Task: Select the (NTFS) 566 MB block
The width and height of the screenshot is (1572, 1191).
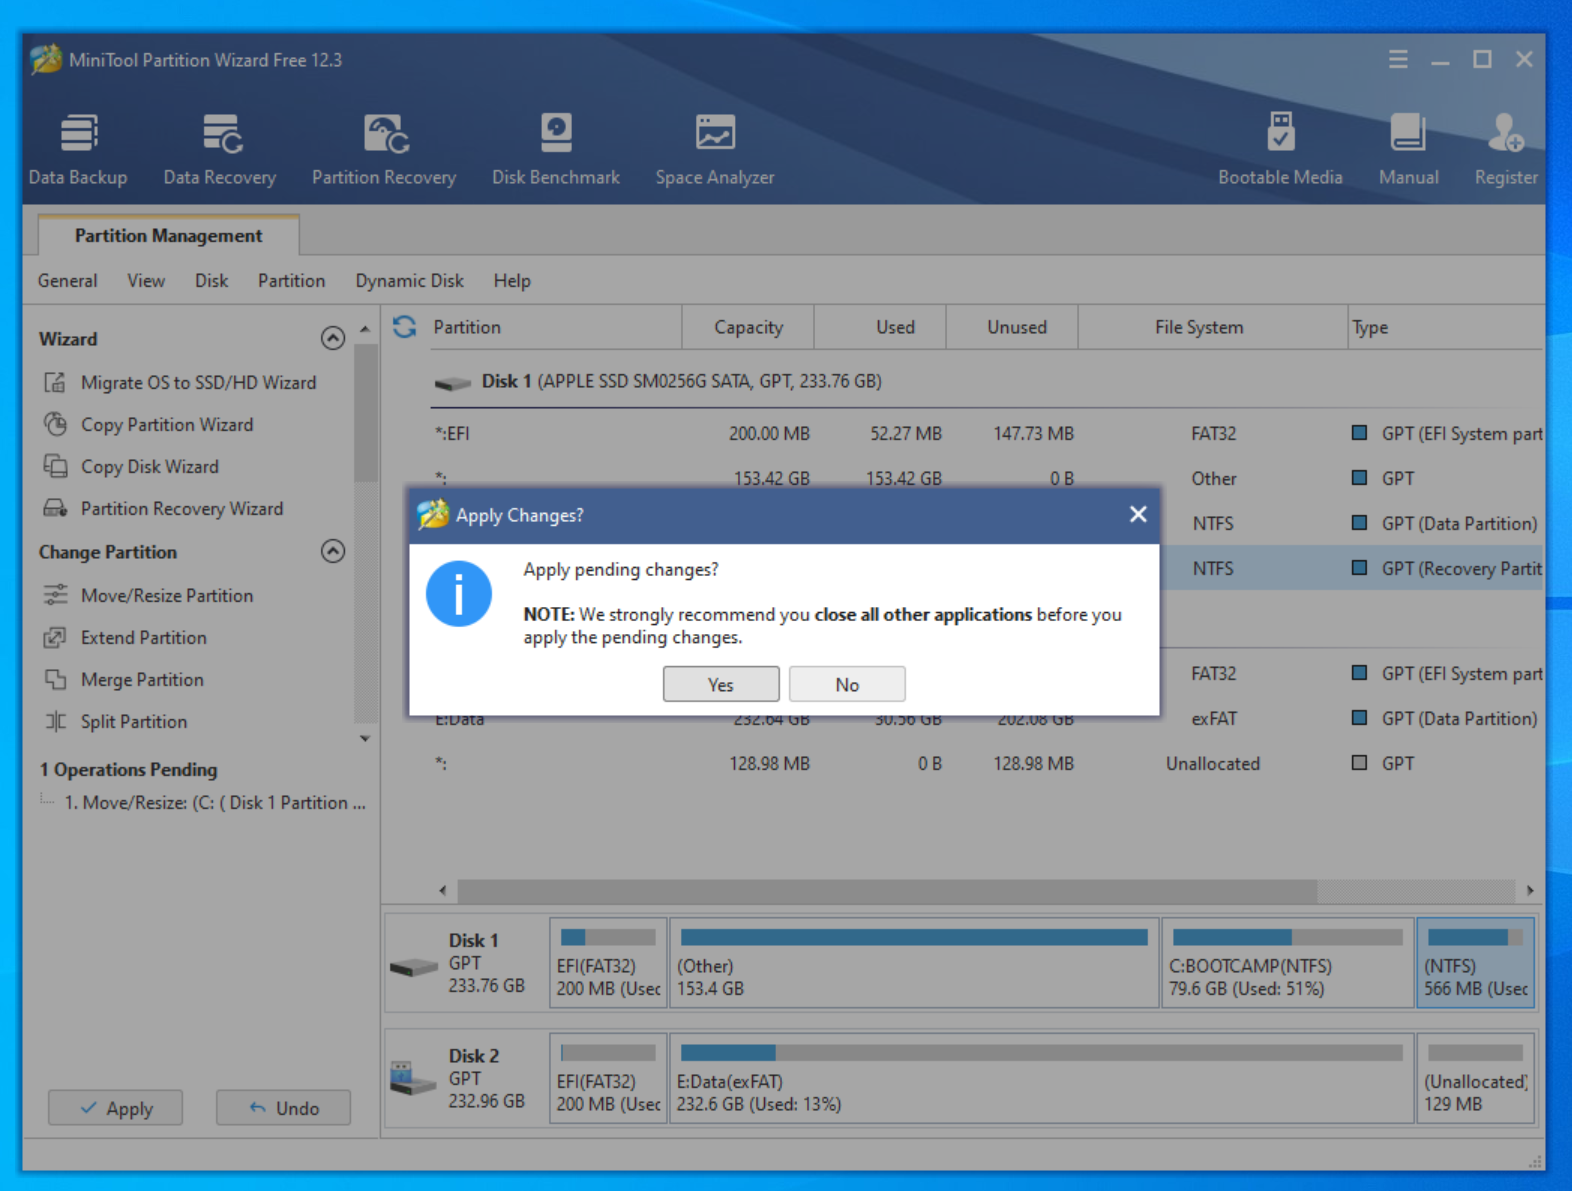Action: [x=1475, y=963]
